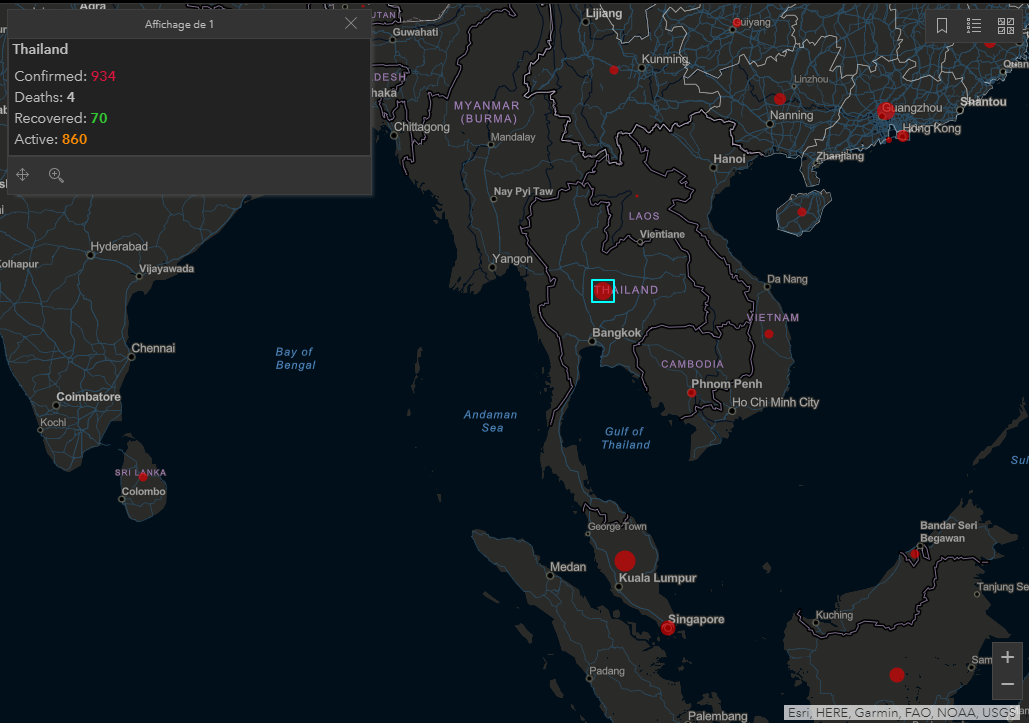Select the cyan-highlighted Thailand marker
1029x723 pixels.
tap(602, 290)
